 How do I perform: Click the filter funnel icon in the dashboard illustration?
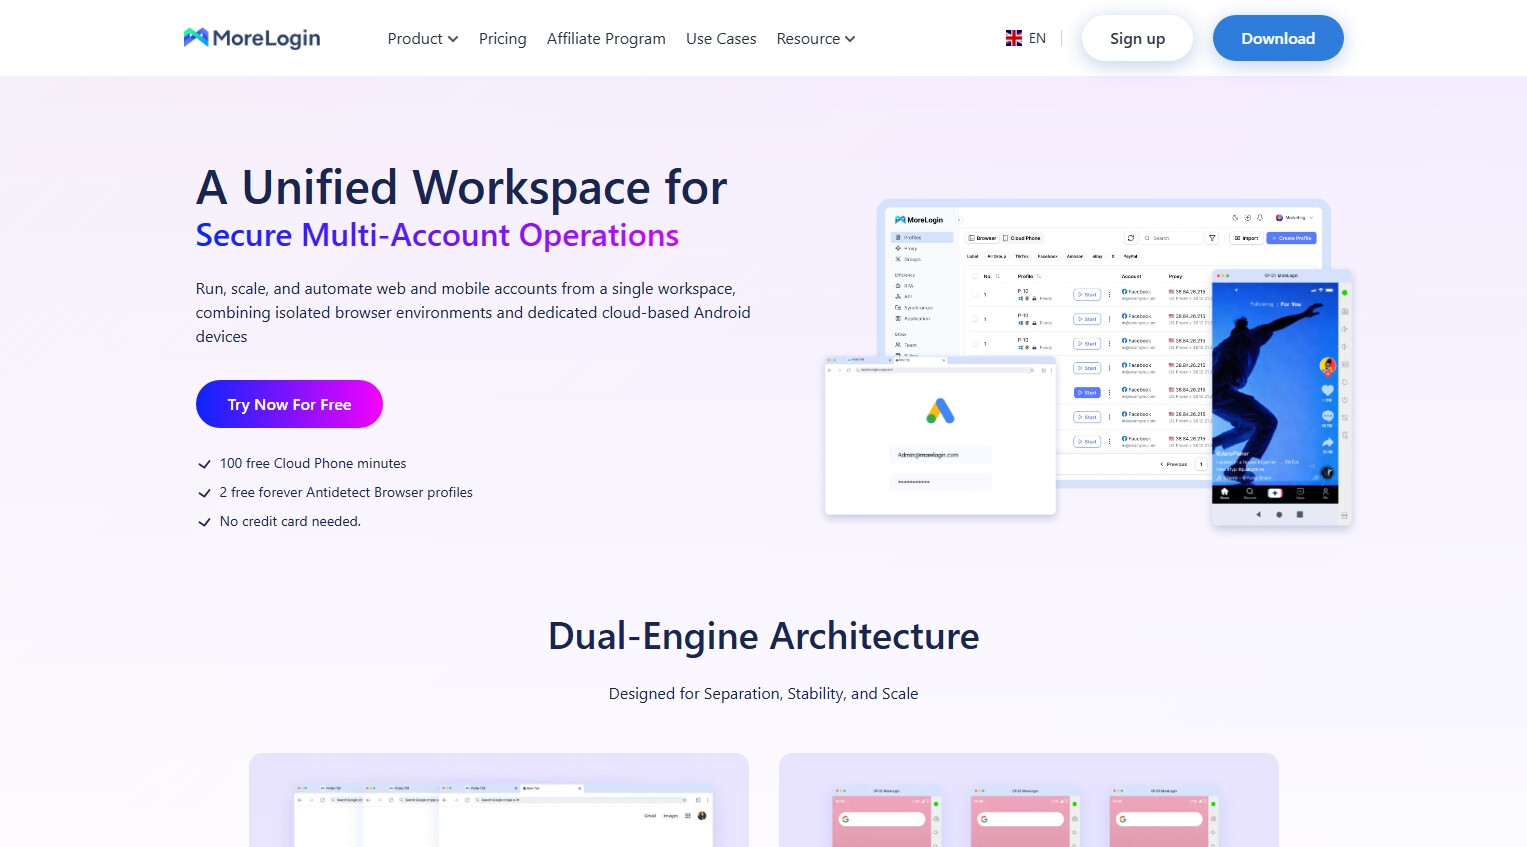pyautogui.click(x=1212, y=238)
